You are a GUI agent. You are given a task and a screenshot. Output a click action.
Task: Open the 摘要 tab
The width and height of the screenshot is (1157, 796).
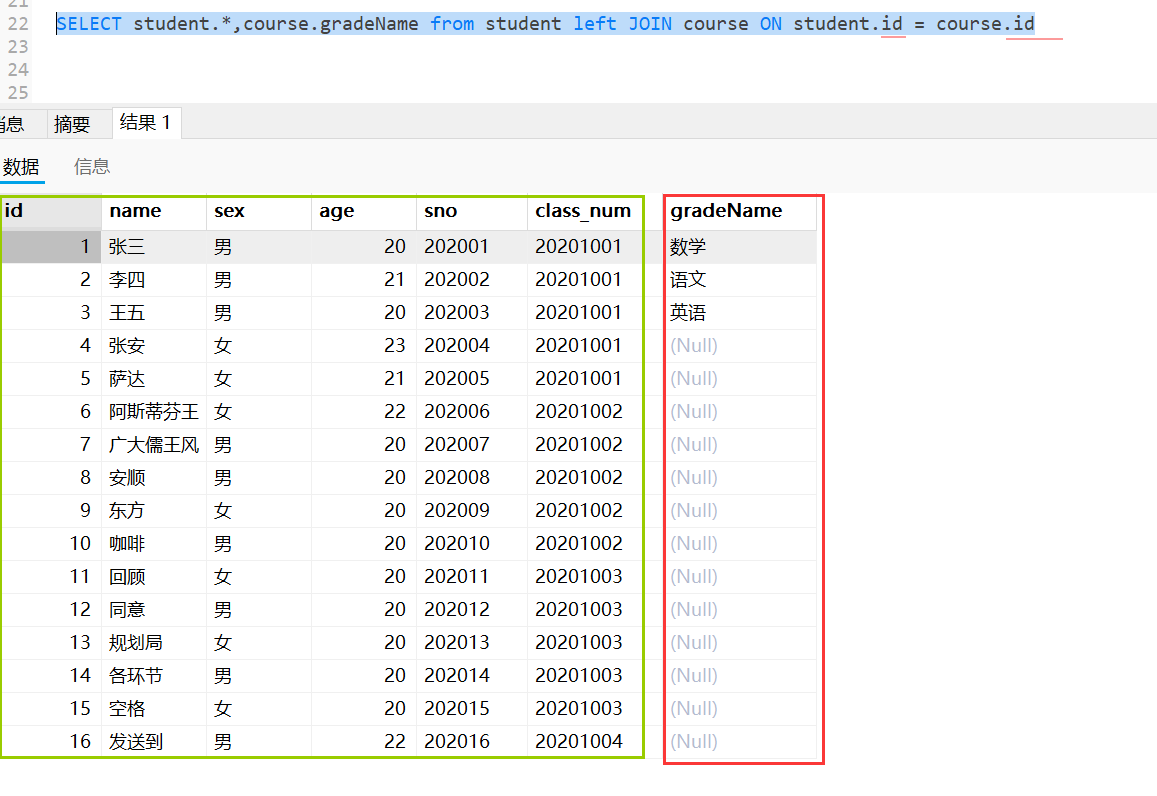72,123
